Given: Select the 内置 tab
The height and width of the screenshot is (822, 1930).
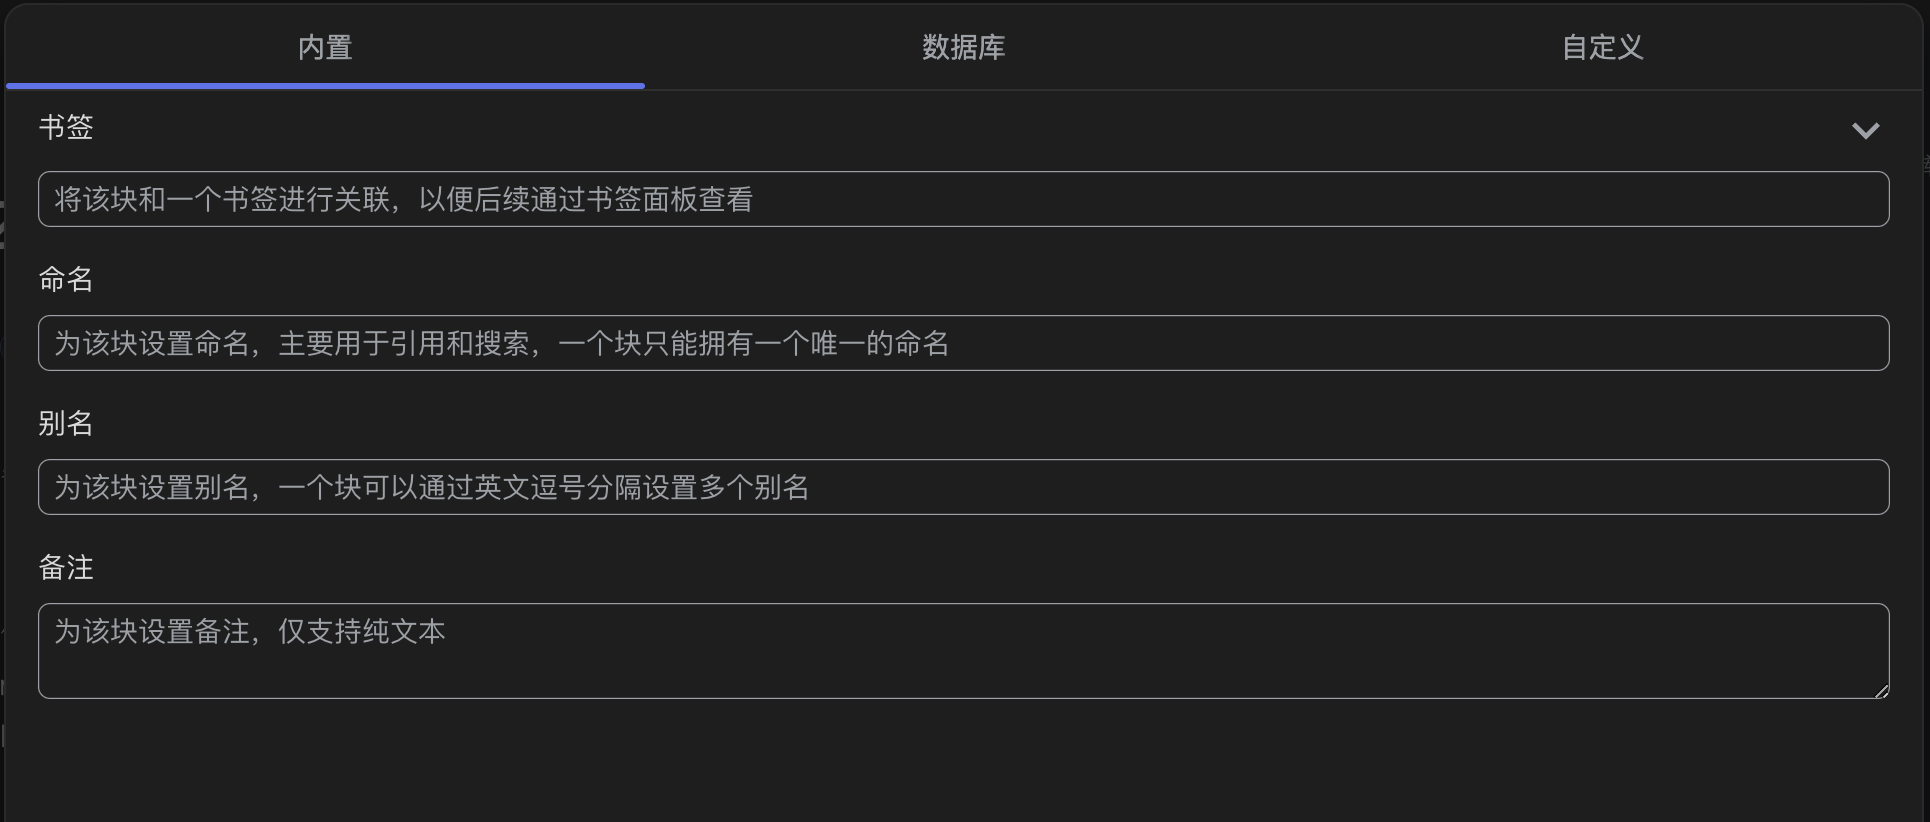Looking at the screenshot, I should coord(325,47).
